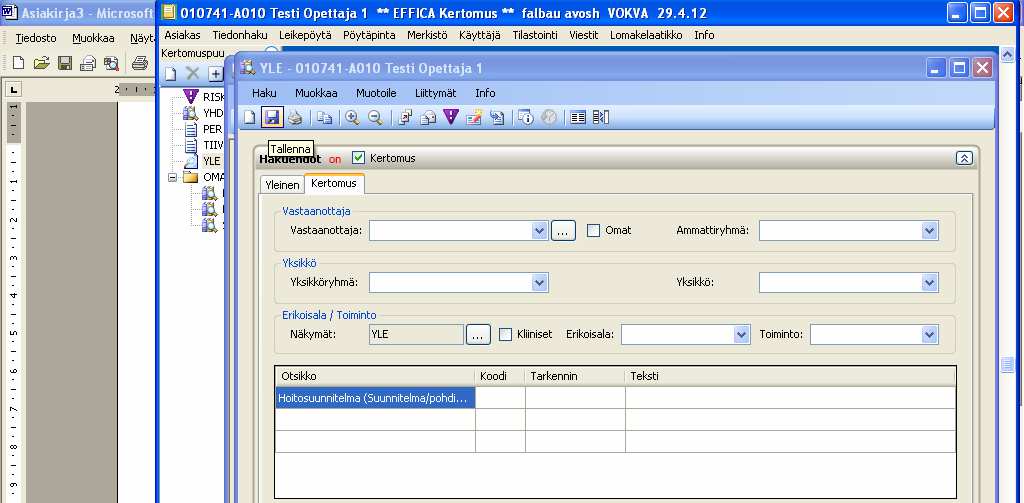1024x503 pixels.
Task: Open the Yksikköryhmä dropdown
Action: [x=539, y=282]
